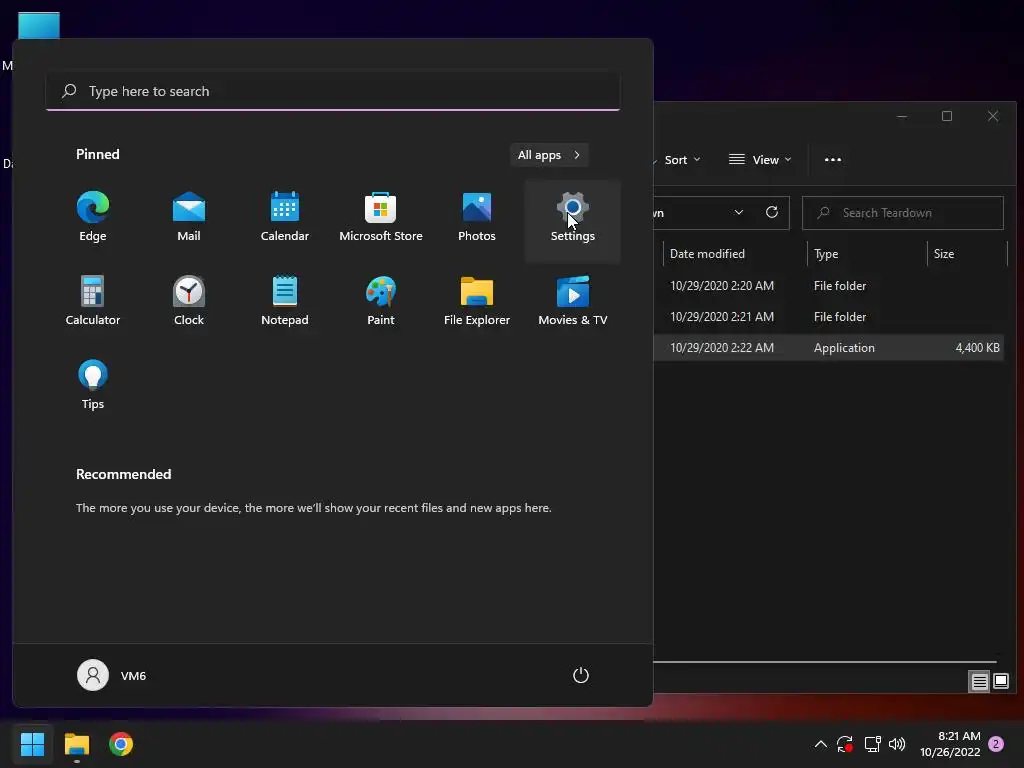The image size is (1024, 768).
Task: Click the horizontal scrollbar in File Explorer
Action: pyautogui.click(x=825, y=662)
